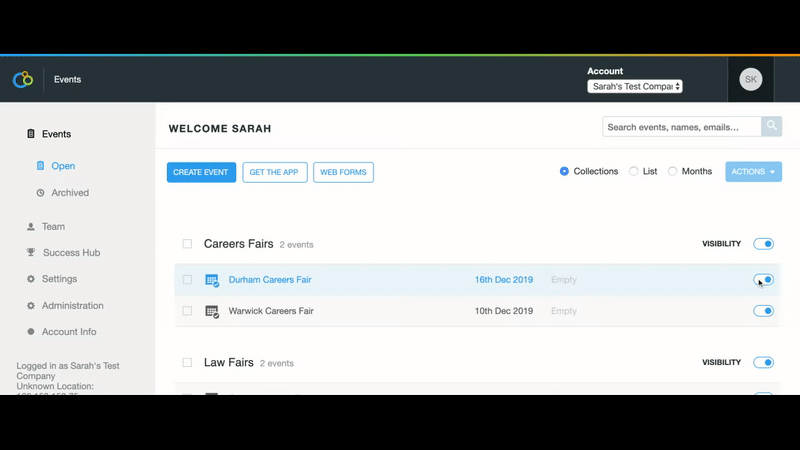Screen dimensions: 800x450
Task: Click the 16th Dec 2019 date
Action: click(504, 280)
